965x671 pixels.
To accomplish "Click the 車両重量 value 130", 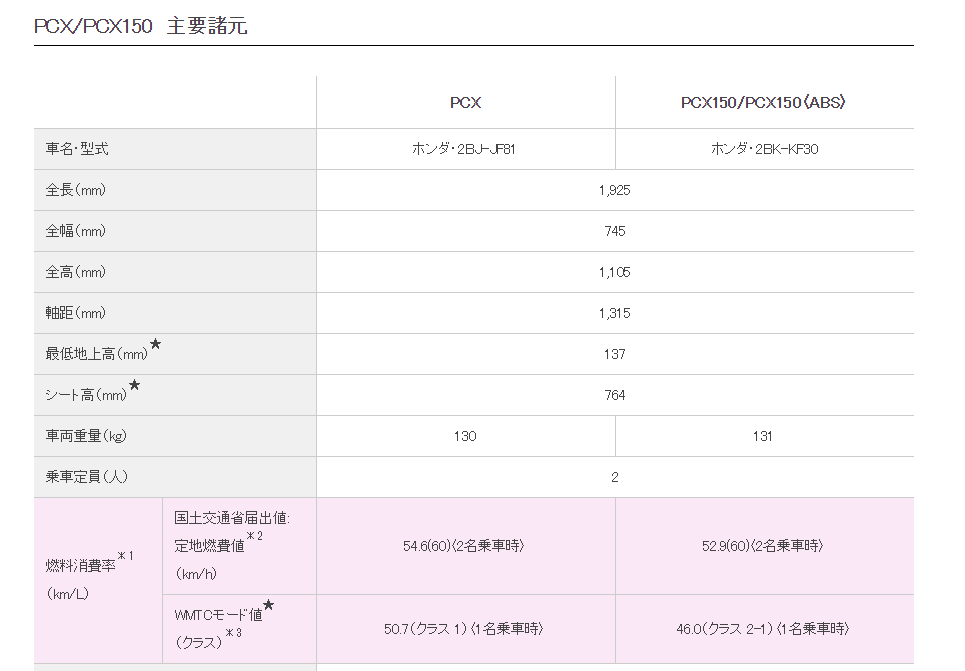I will pos(465,436).
